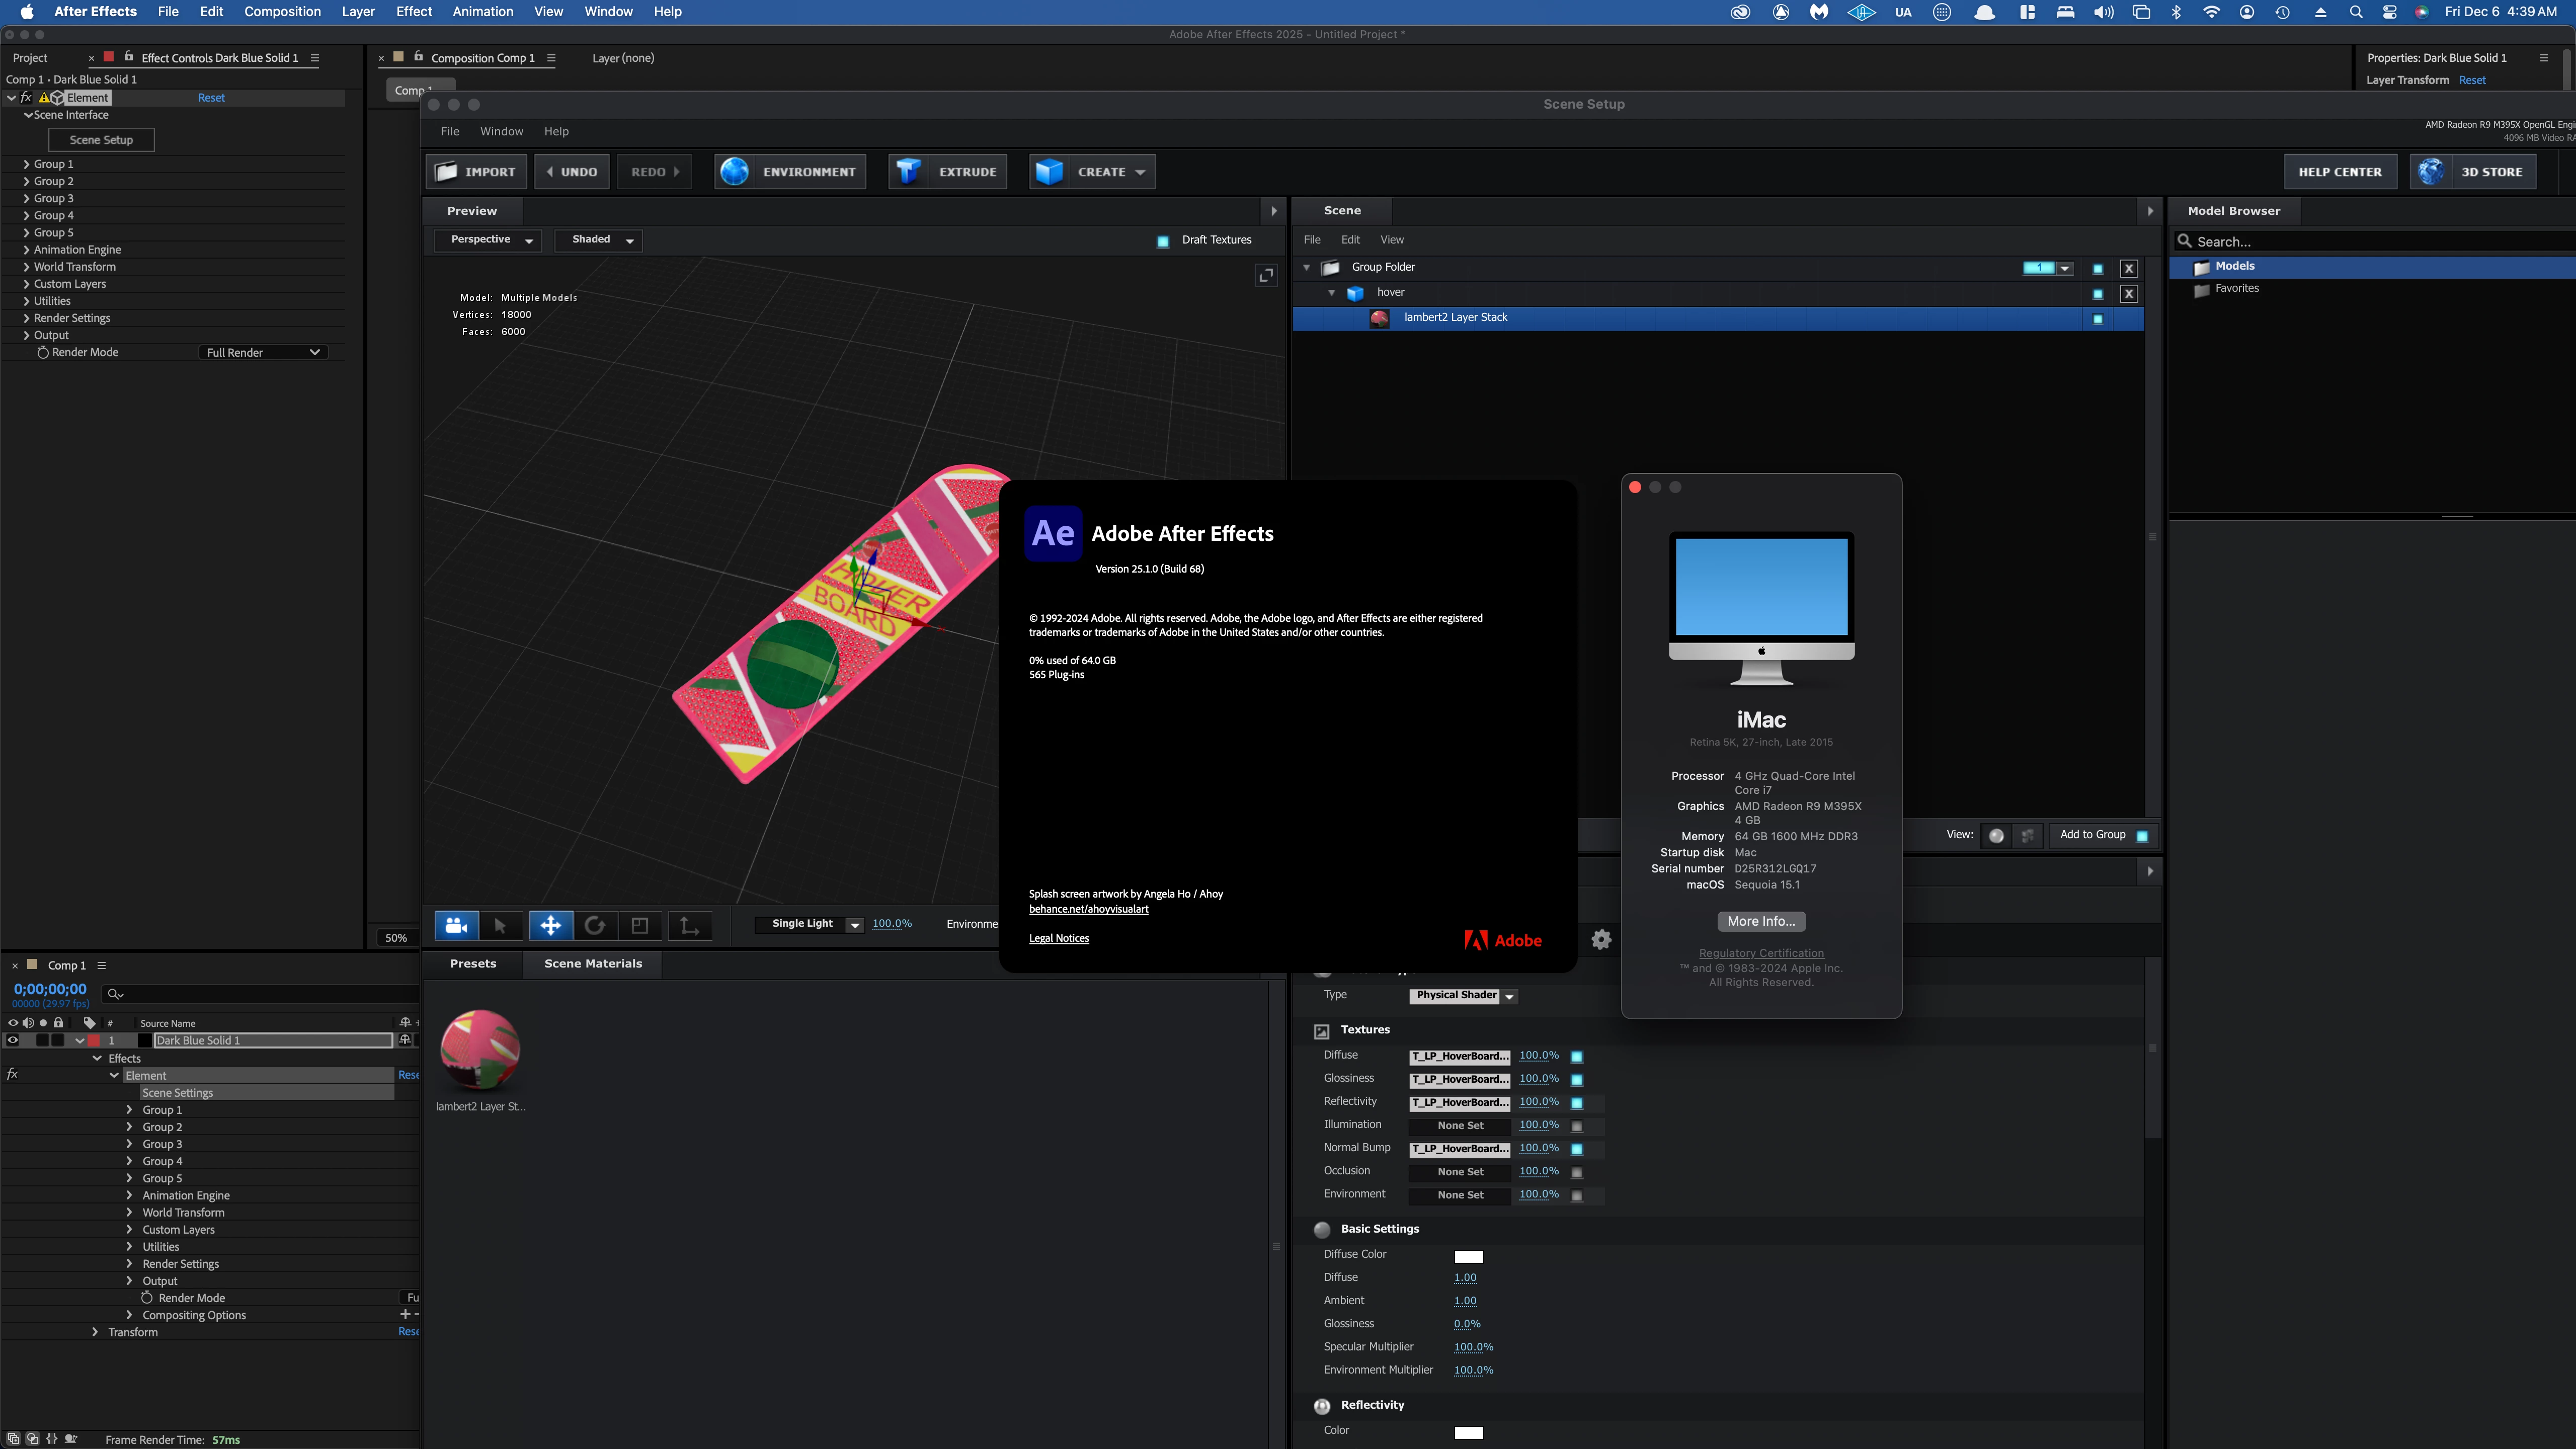2576x1449 pixels.
Task: Open the Perspective view dropdown
Action: coord(489,240)
